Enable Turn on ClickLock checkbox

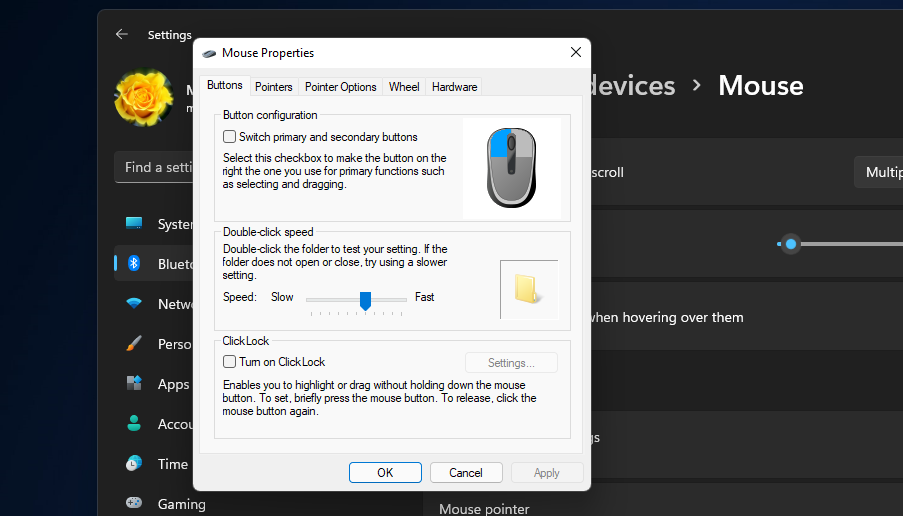(229, 362)
